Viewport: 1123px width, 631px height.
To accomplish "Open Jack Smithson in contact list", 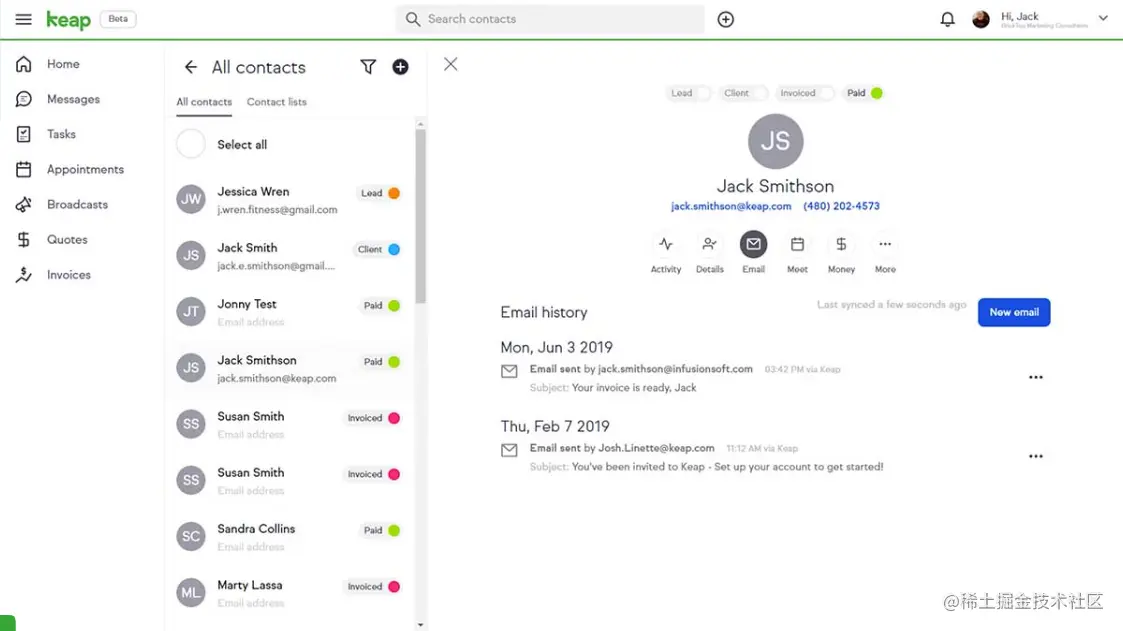I will (x=290, y=367).
